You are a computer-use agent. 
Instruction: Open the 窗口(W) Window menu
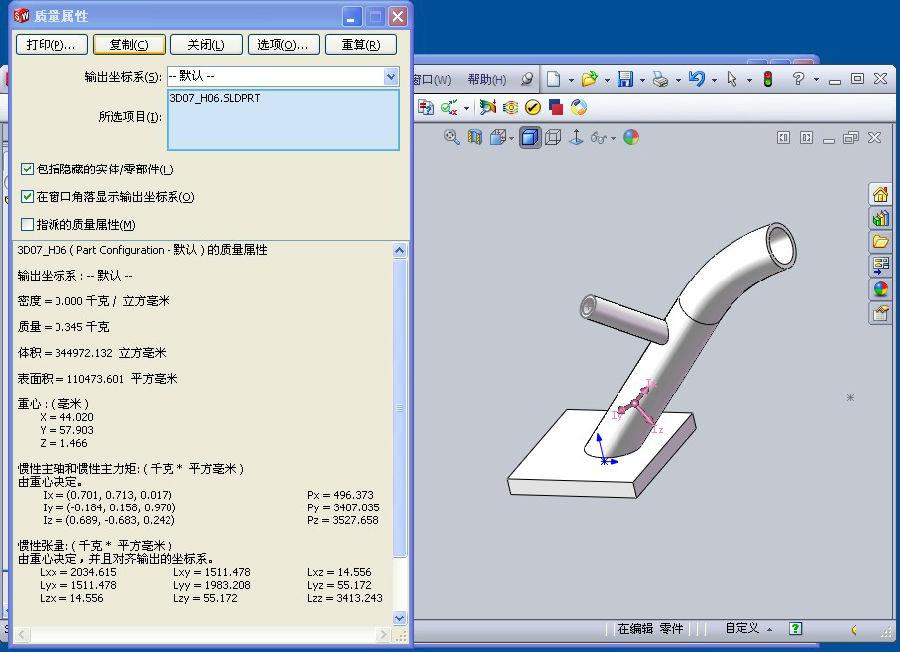[x=432, y=80]
